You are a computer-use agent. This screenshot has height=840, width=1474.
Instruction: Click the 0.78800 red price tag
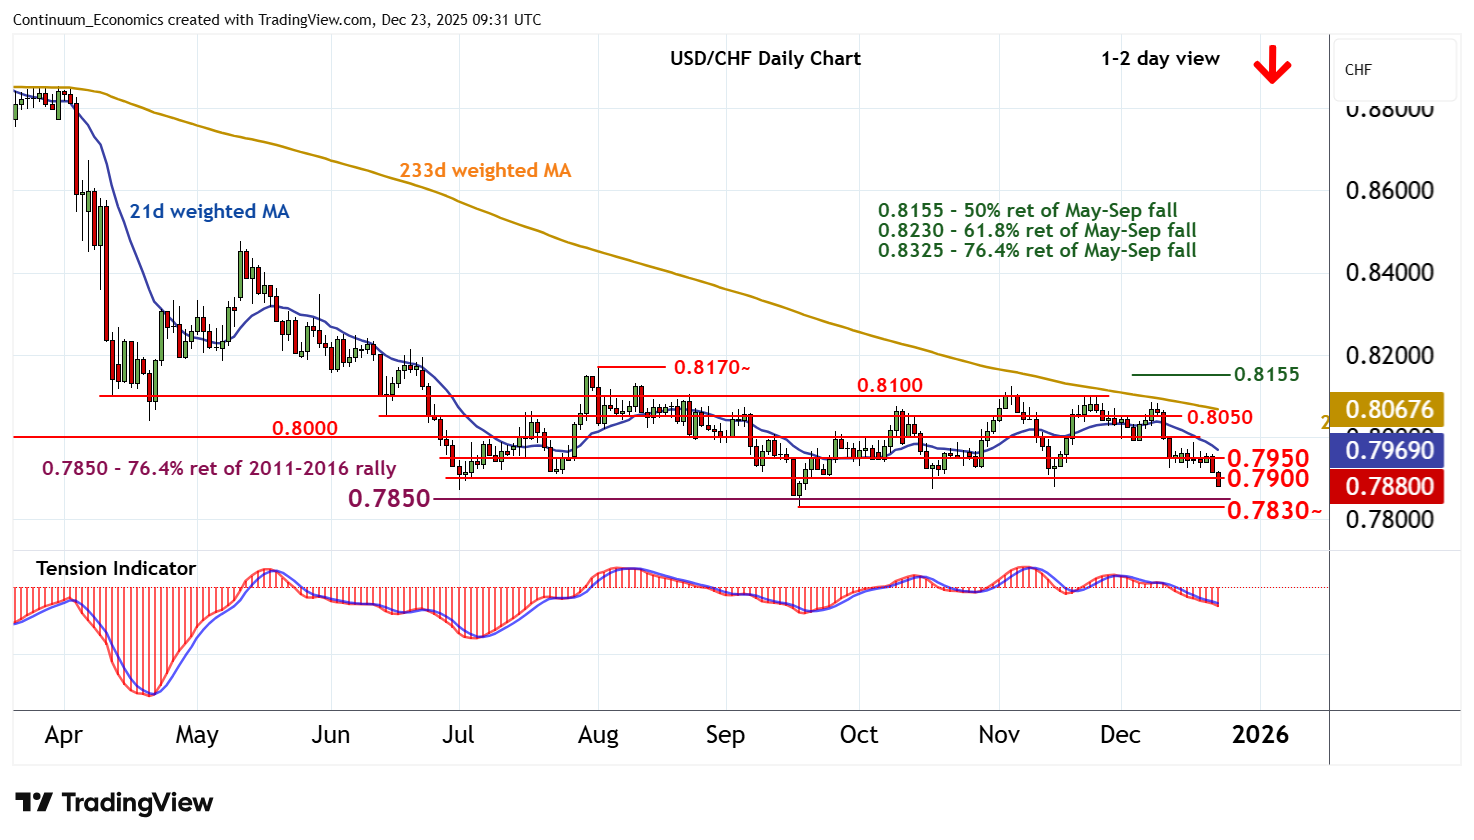1388,487
